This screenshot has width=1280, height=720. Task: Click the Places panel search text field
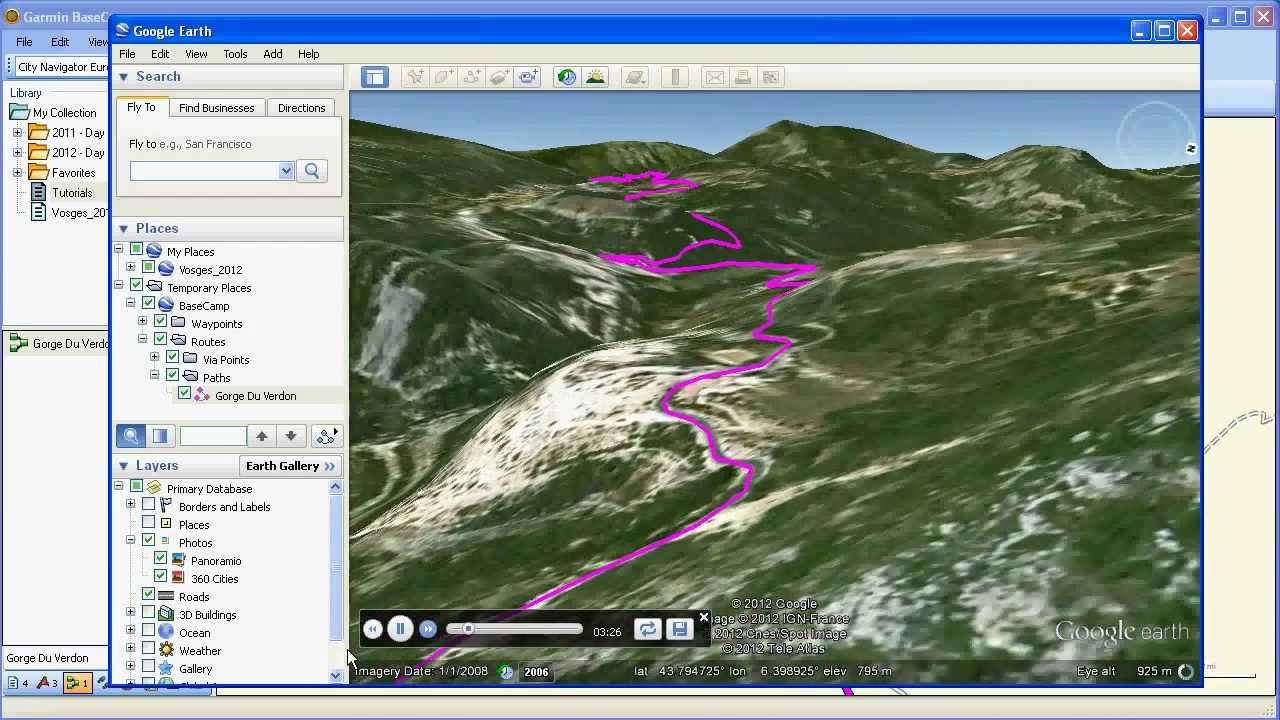tap(213, 436)
